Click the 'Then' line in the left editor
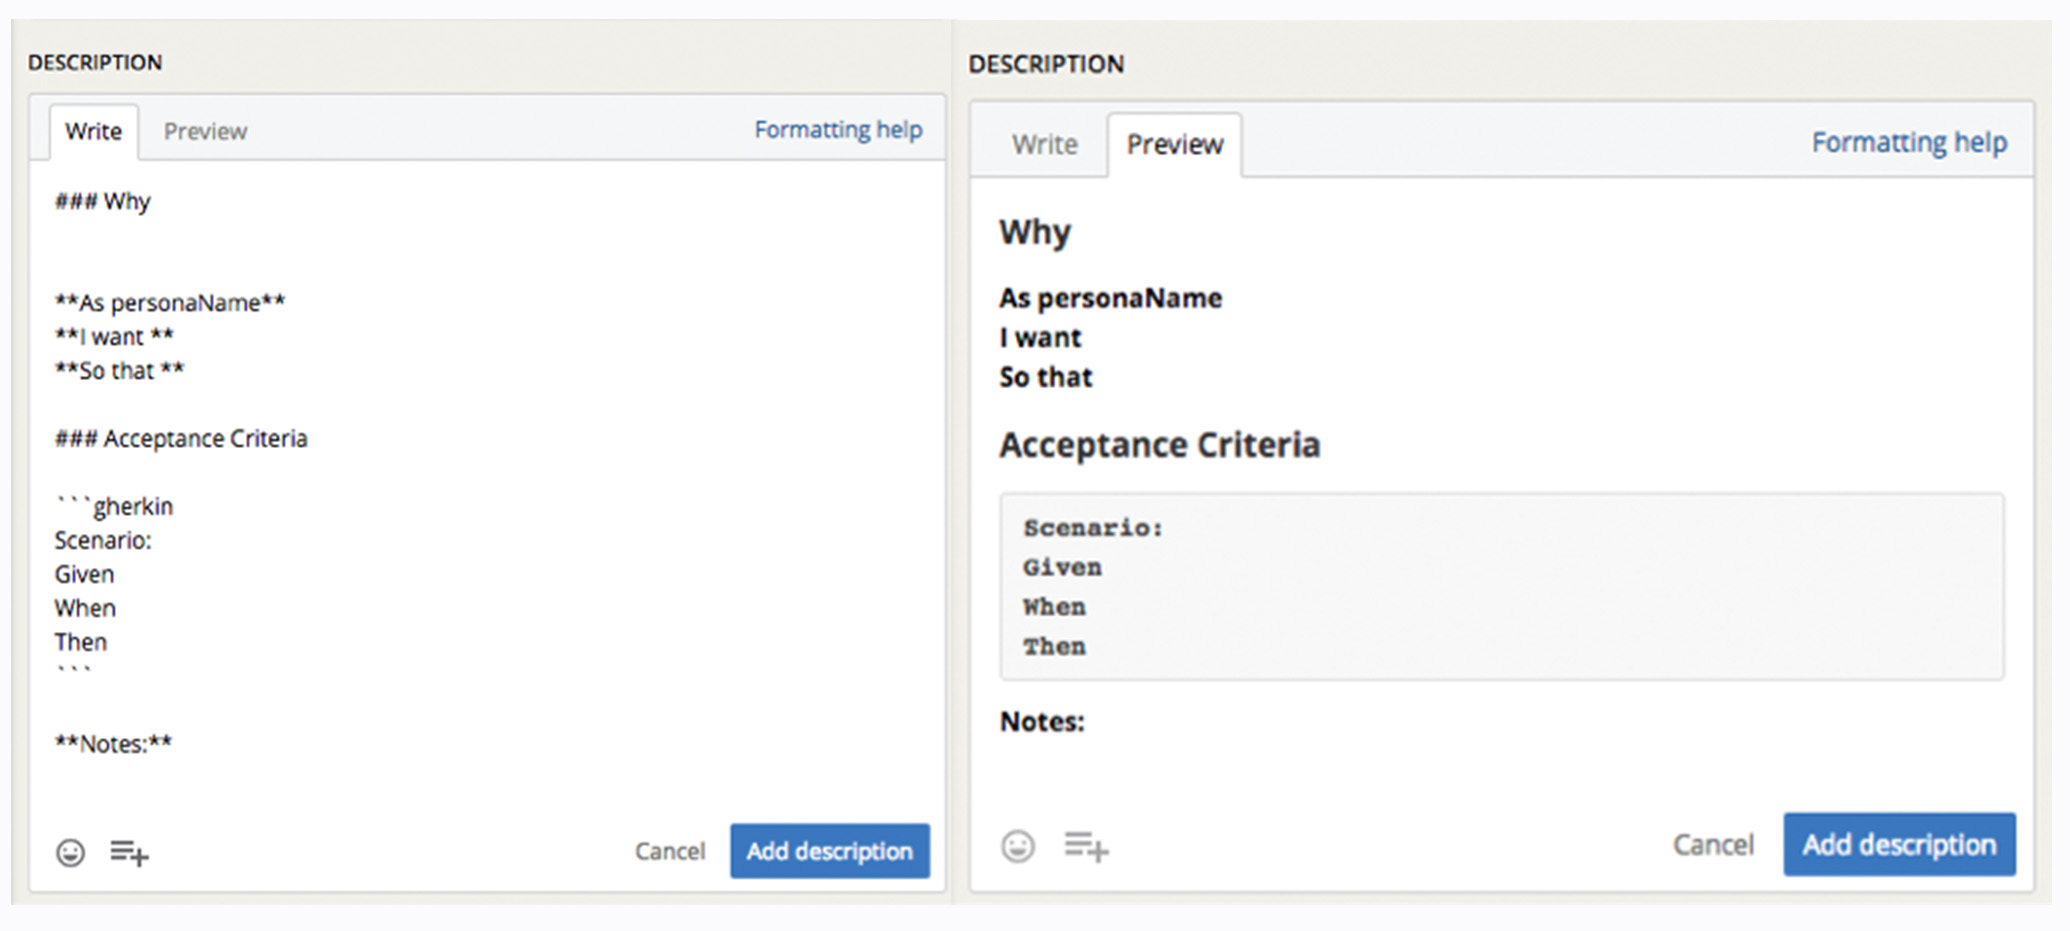 pyautogui.click(x=80, y=642)
